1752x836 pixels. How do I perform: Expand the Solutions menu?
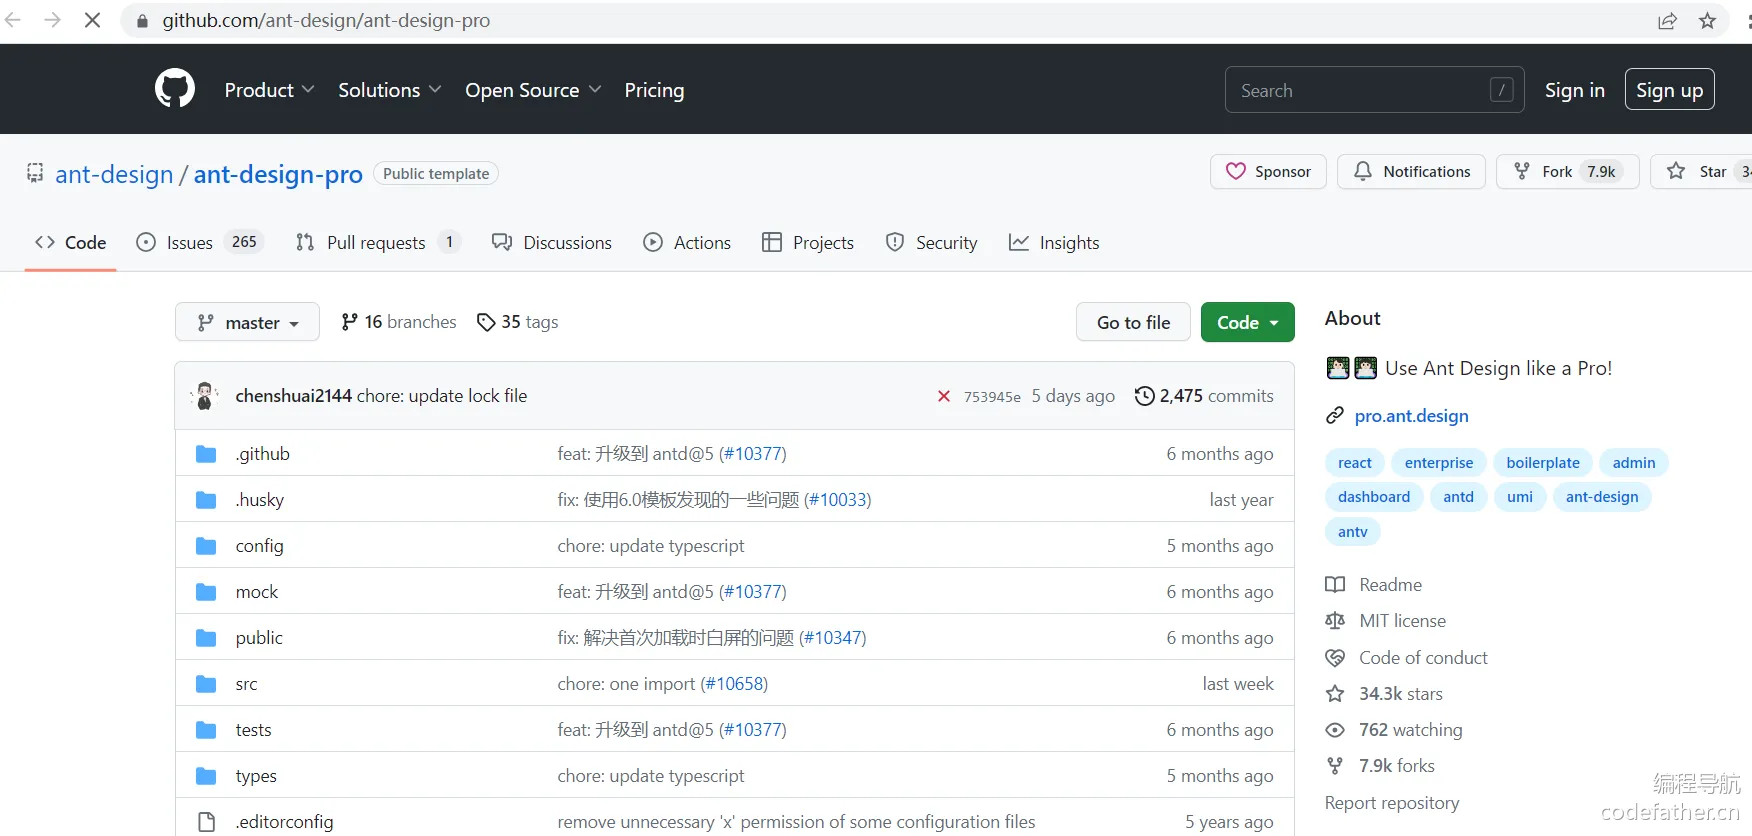point(390,90)
